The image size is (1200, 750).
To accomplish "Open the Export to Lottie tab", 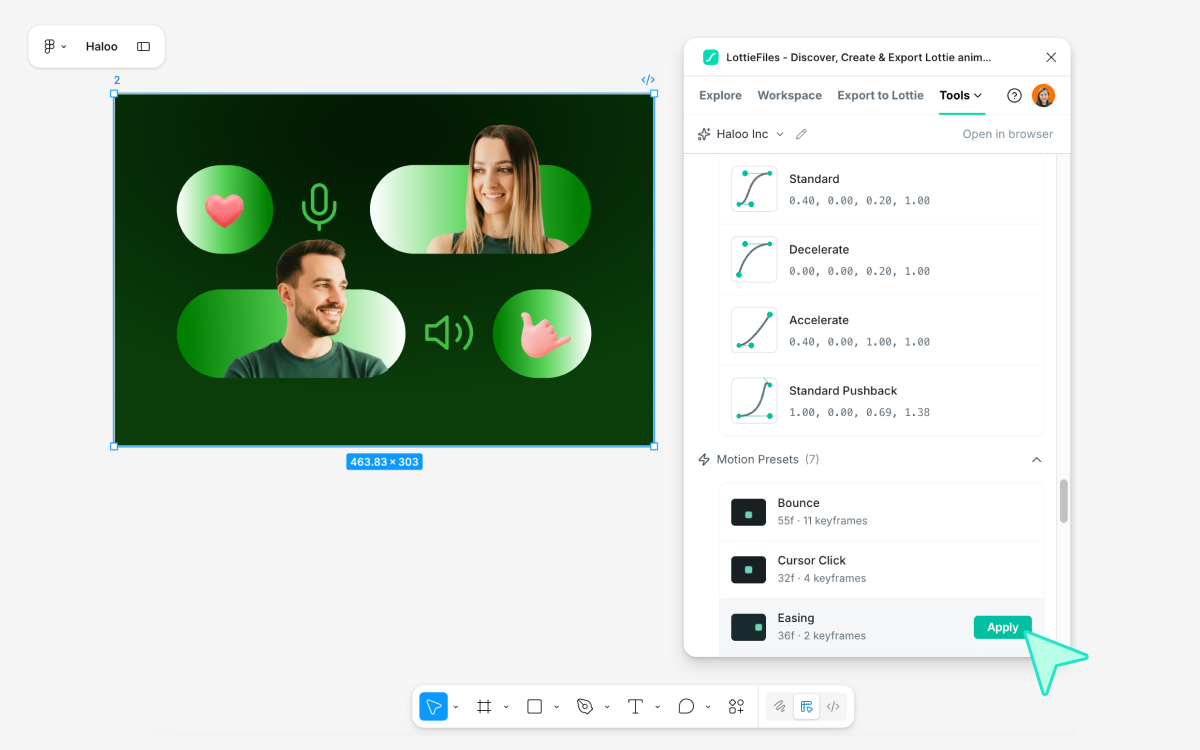I will coord(880,96).
